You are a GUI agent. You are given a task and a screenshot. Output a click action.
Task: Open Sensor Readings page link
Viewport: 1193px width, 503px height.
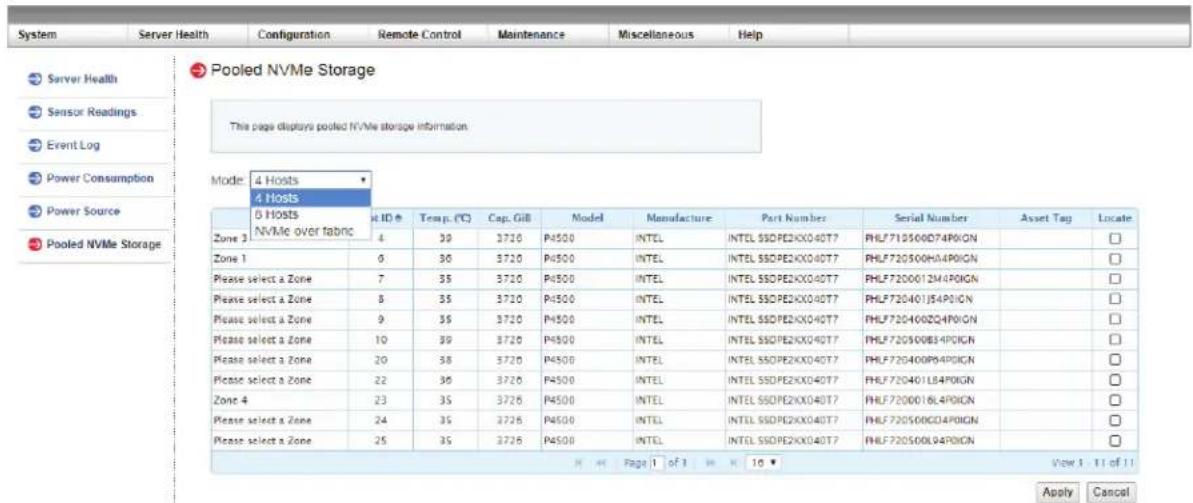(x=91, y=113)
